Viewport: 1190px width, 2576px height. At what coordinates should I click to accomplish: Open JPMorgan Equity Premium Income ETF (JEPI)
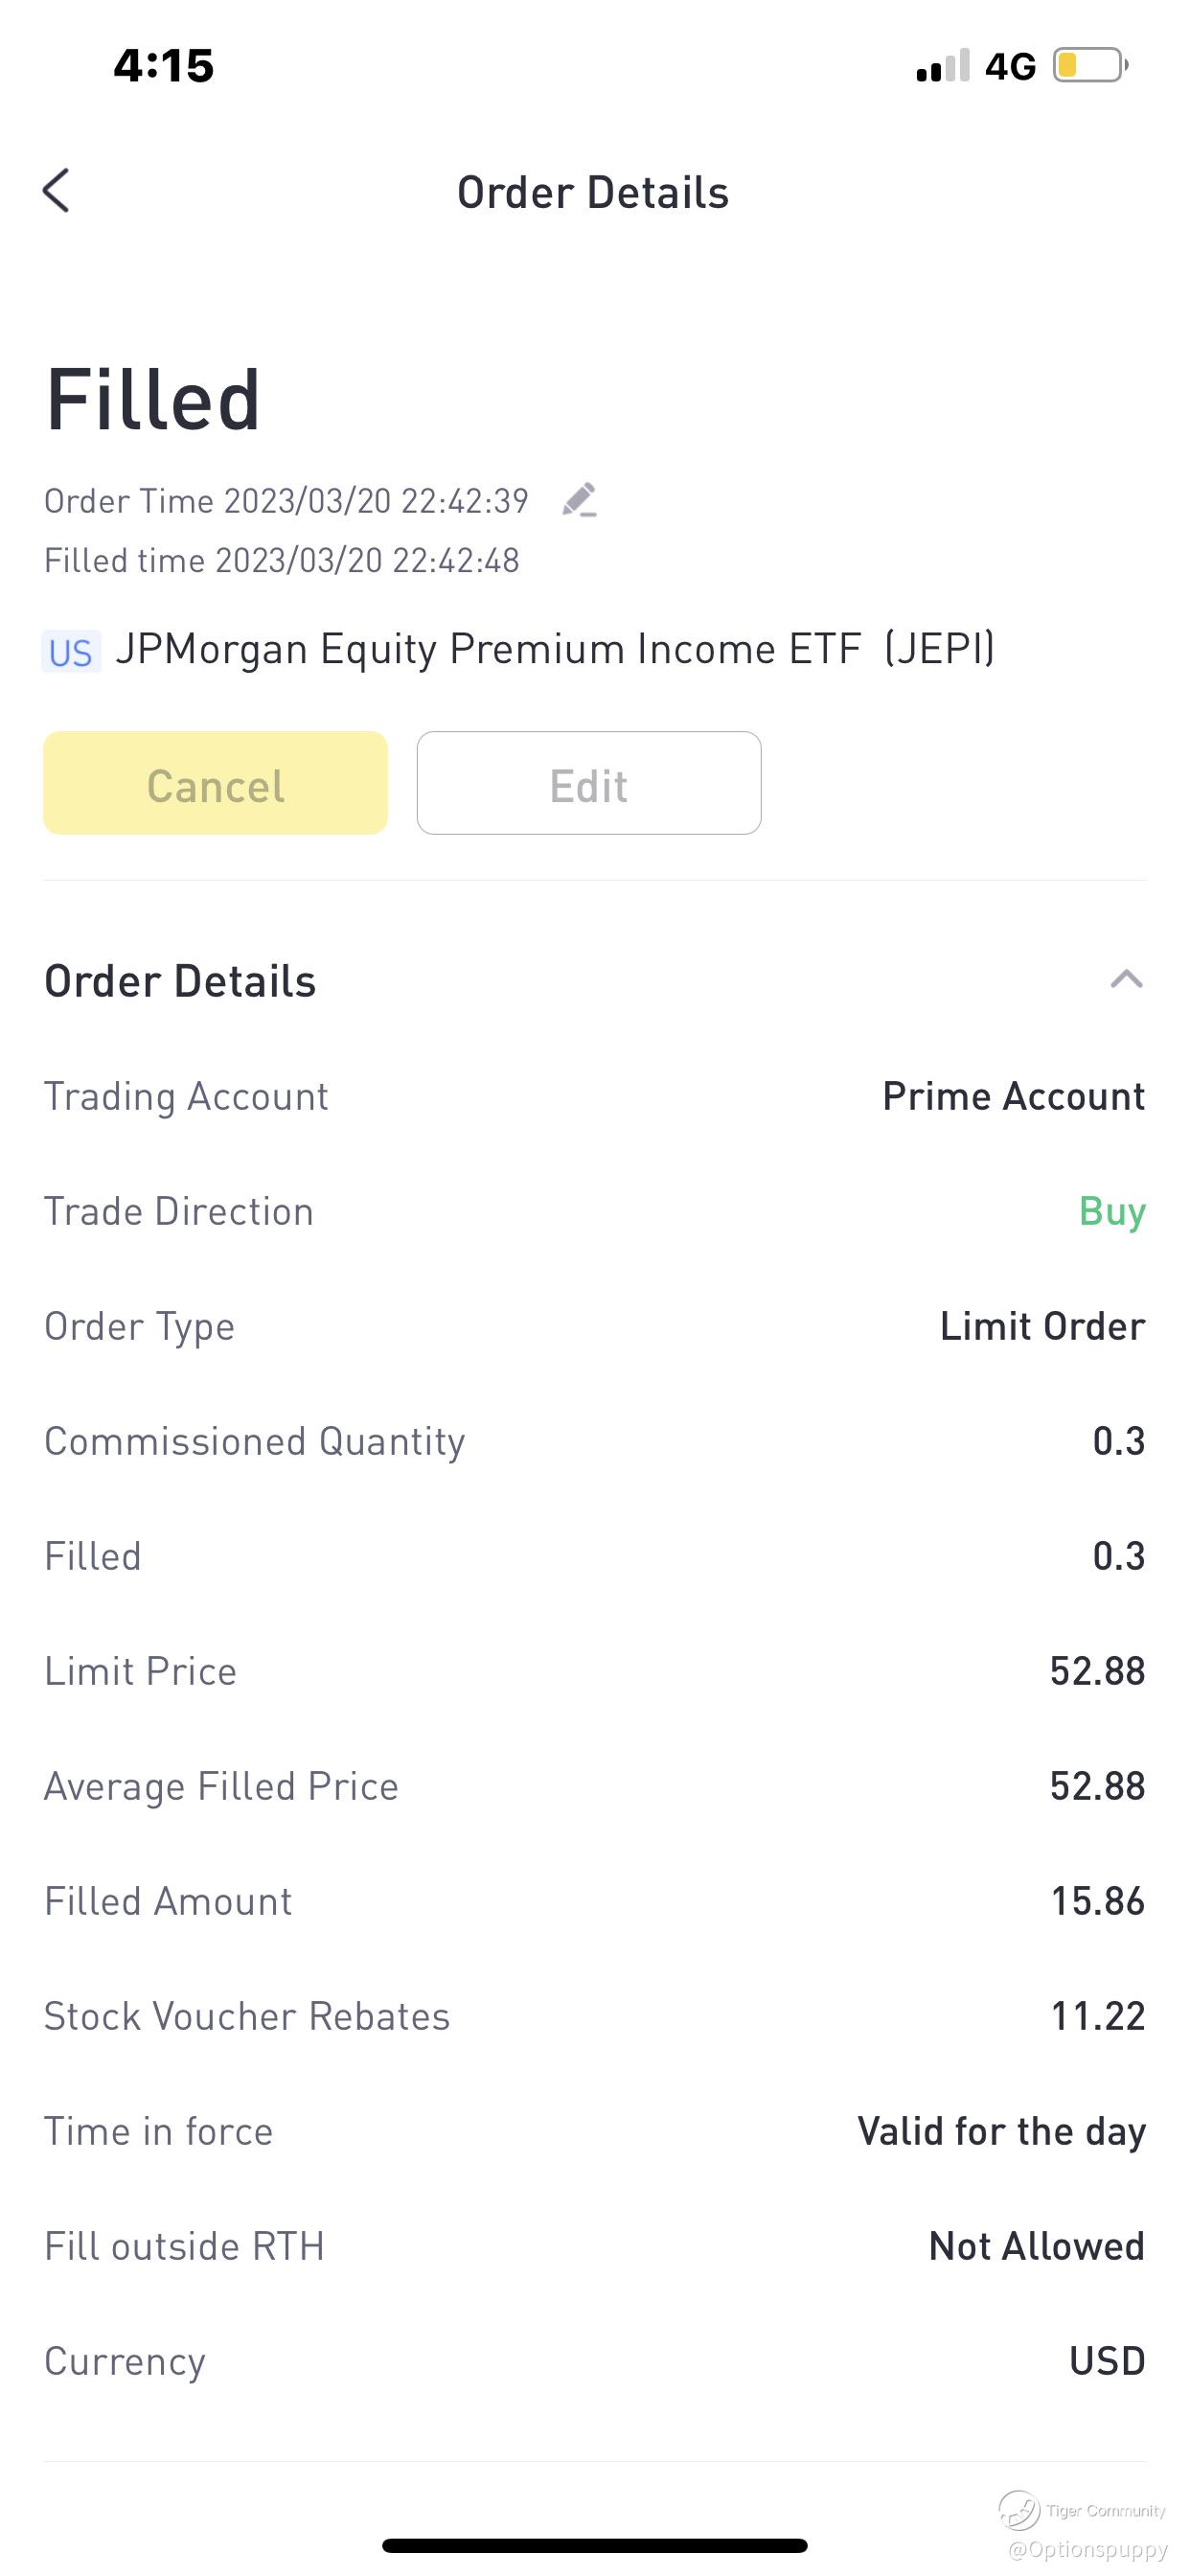tap(555, 650)
